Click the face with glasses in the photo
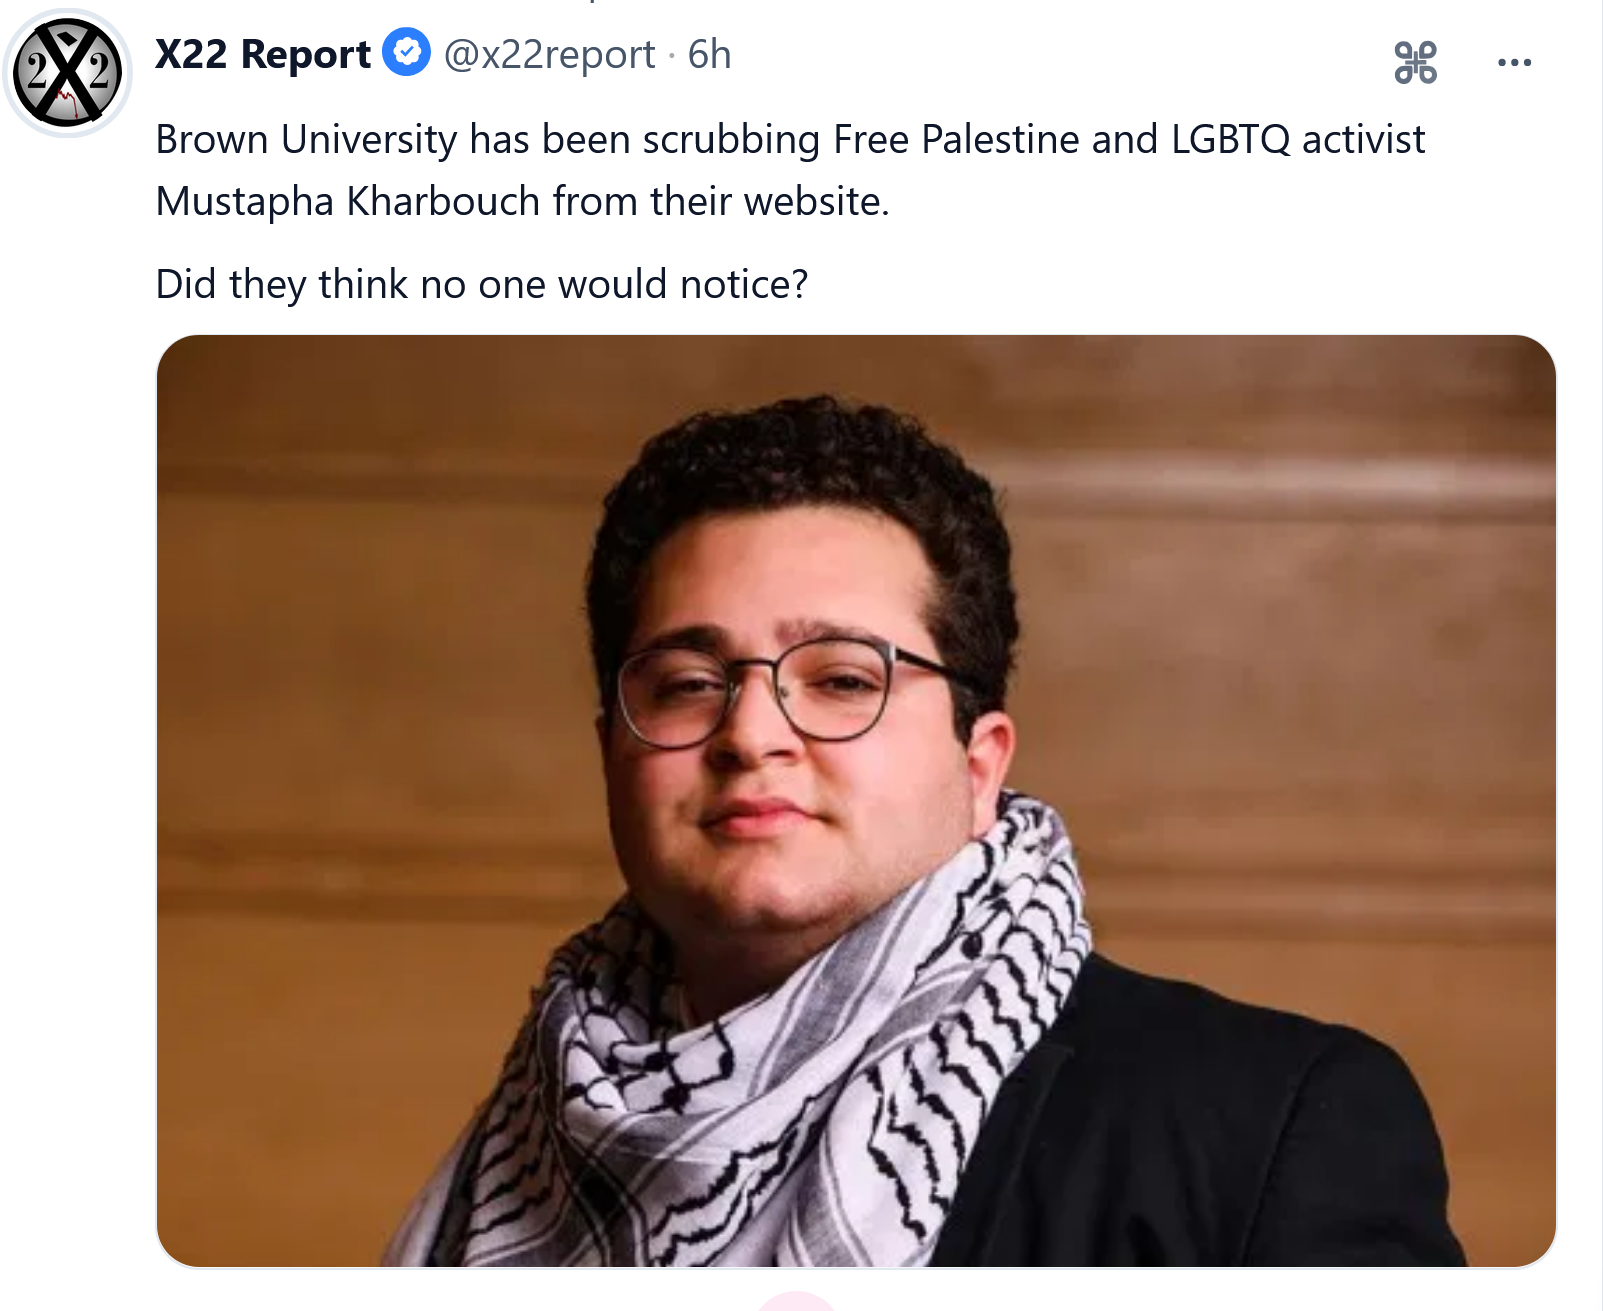Screen dimensions: 1603x1311 pos(790,700)
